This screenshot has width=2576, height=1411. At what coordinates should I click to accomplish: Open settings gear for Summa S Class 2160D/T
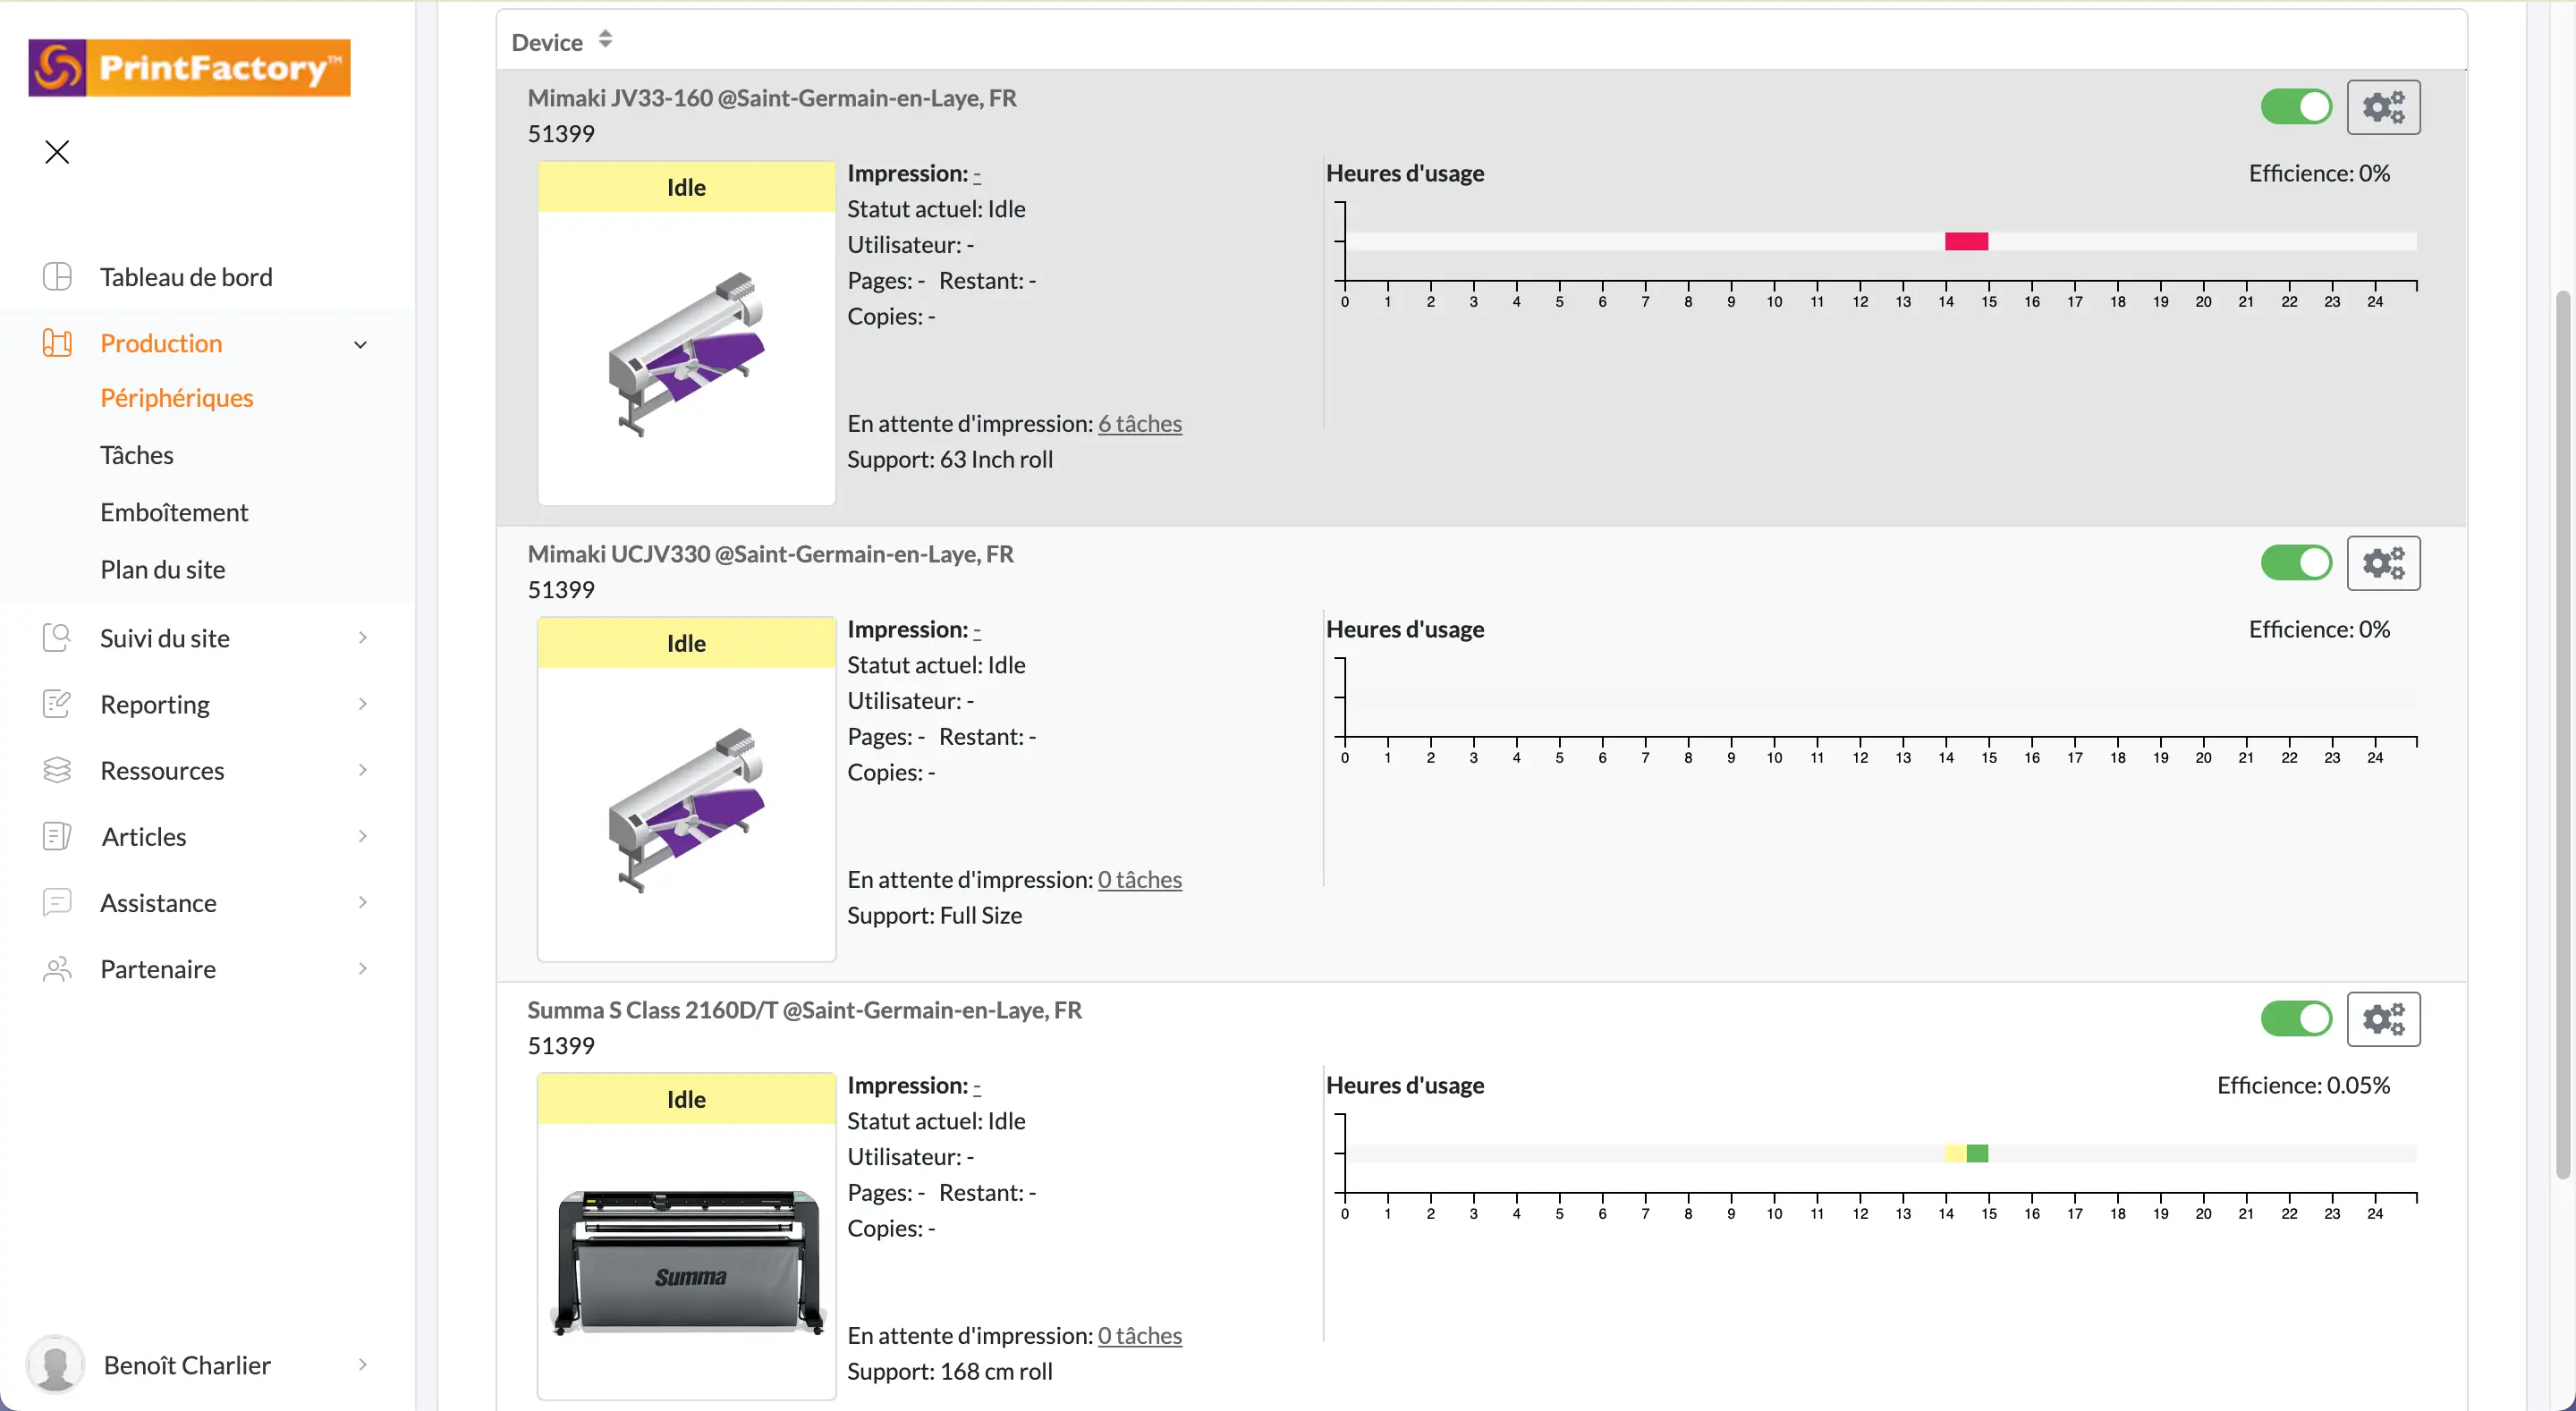tap(2383, 1019)
